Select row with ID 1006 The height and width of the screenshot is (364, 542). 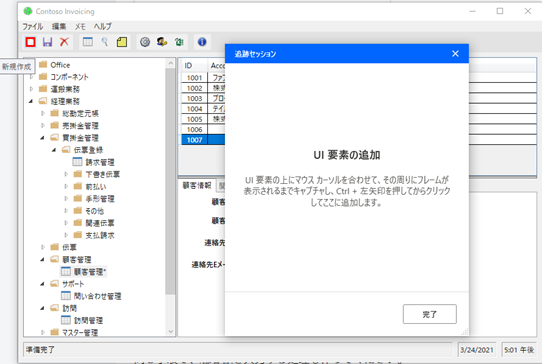coord(194,130)
